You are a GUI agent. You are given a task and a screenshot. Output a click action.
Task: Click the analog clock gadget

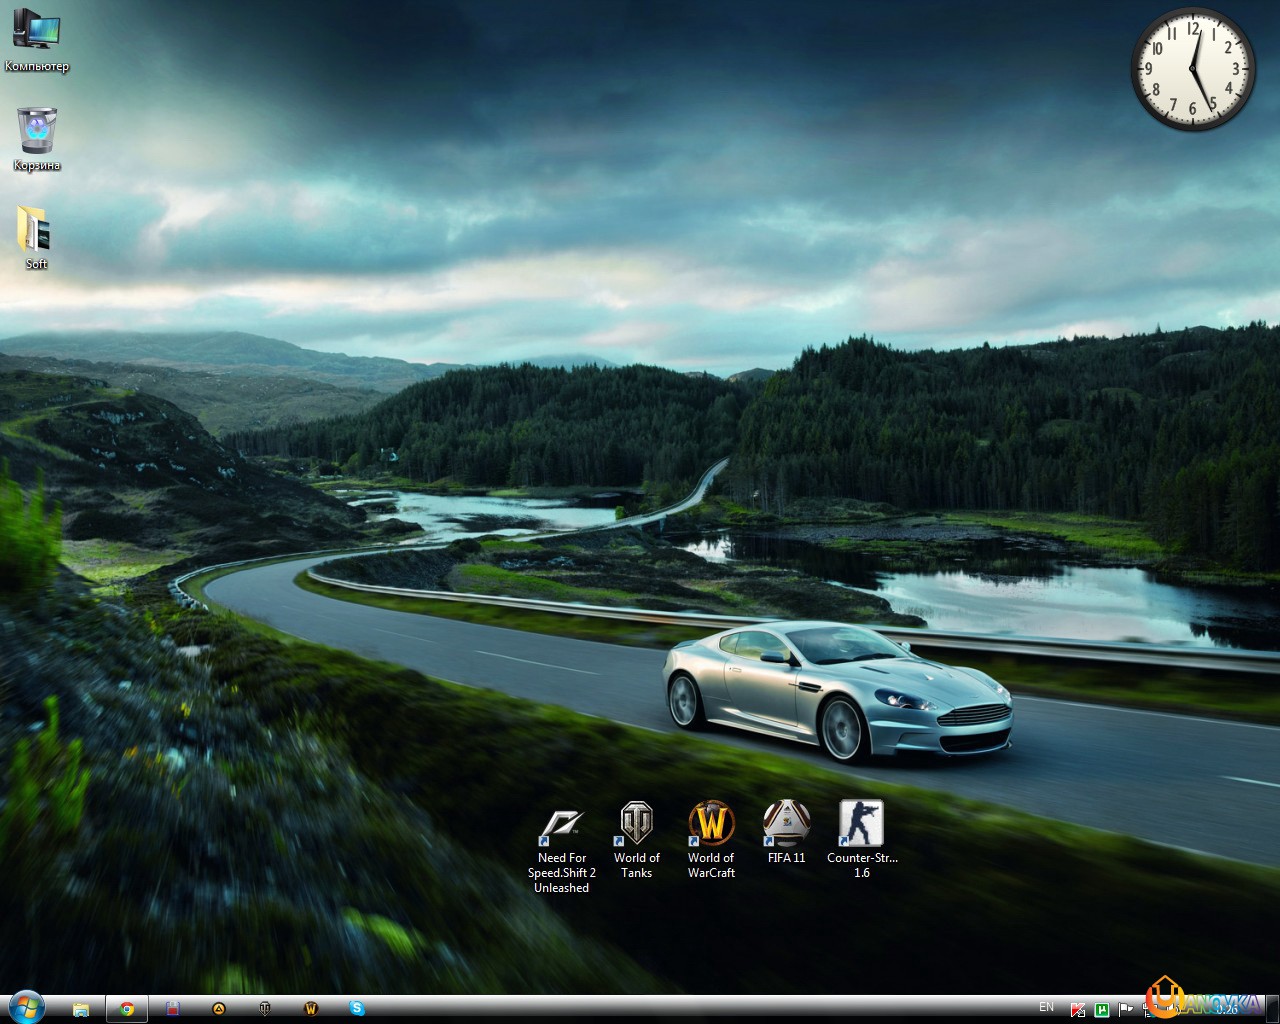[x=1193, y=69]
